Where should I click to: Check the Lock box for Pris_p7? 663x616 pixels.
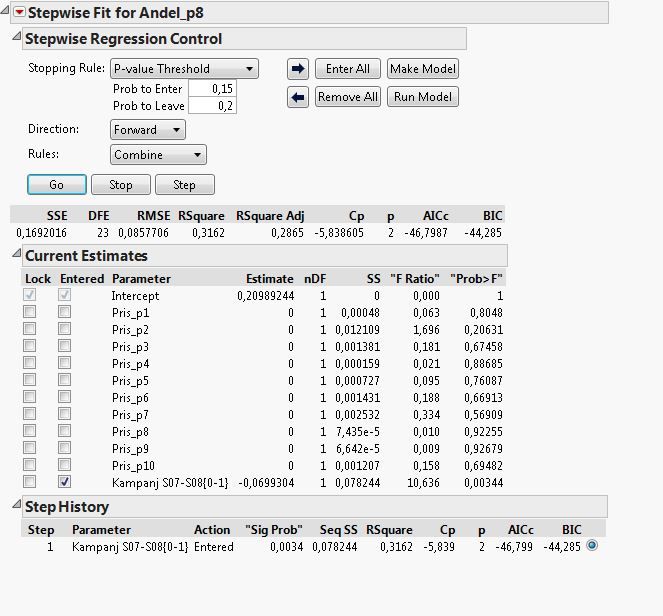point(30,414)
